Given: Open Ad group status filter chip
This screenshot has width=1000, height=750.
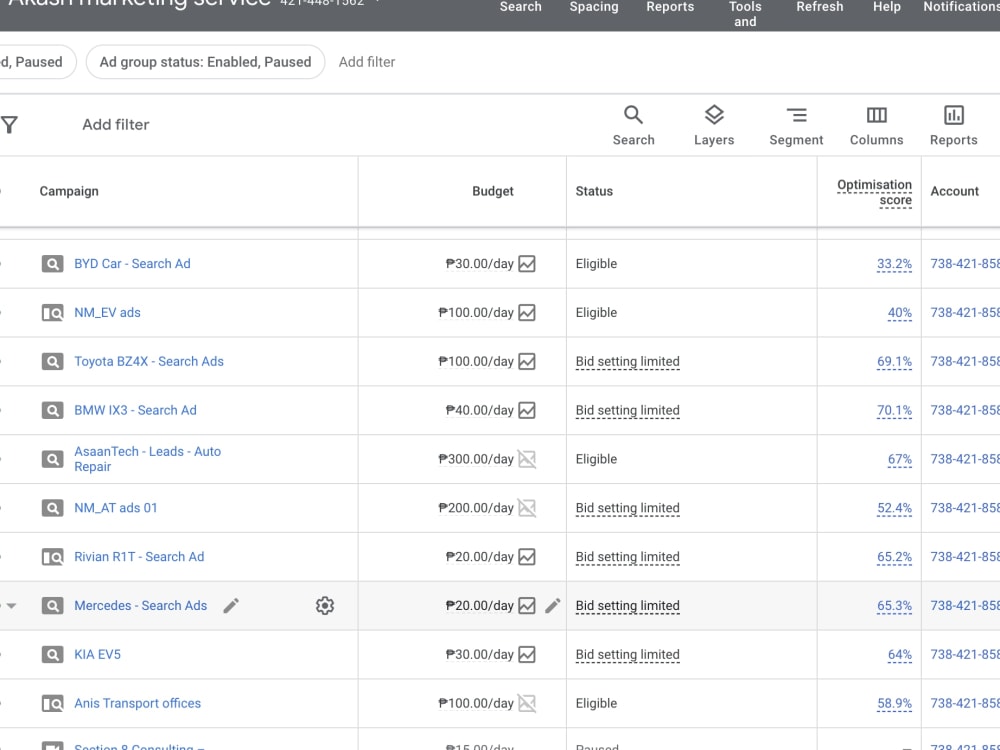Looking at the screenshot, I should click(x=205, y=62).
